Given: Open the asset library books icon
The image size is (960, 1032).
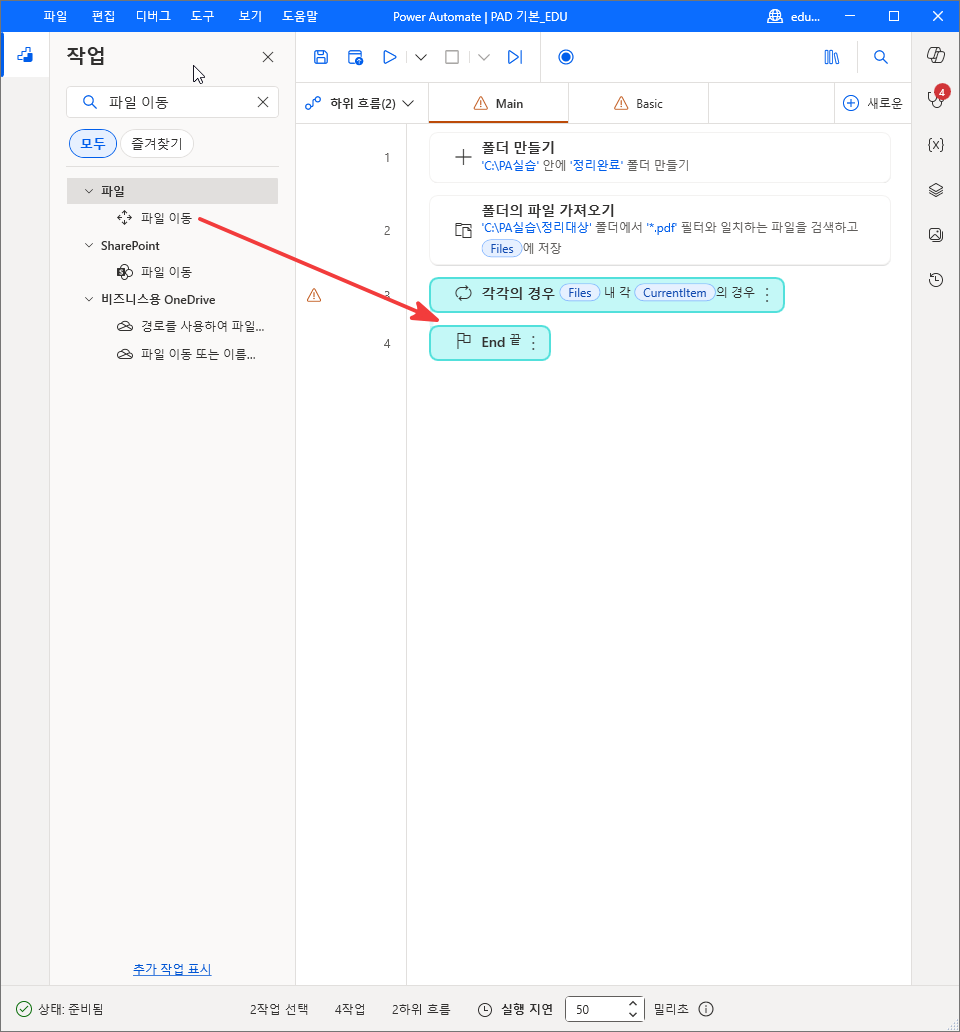Looking at the screenshot, I should click(832, 57).
